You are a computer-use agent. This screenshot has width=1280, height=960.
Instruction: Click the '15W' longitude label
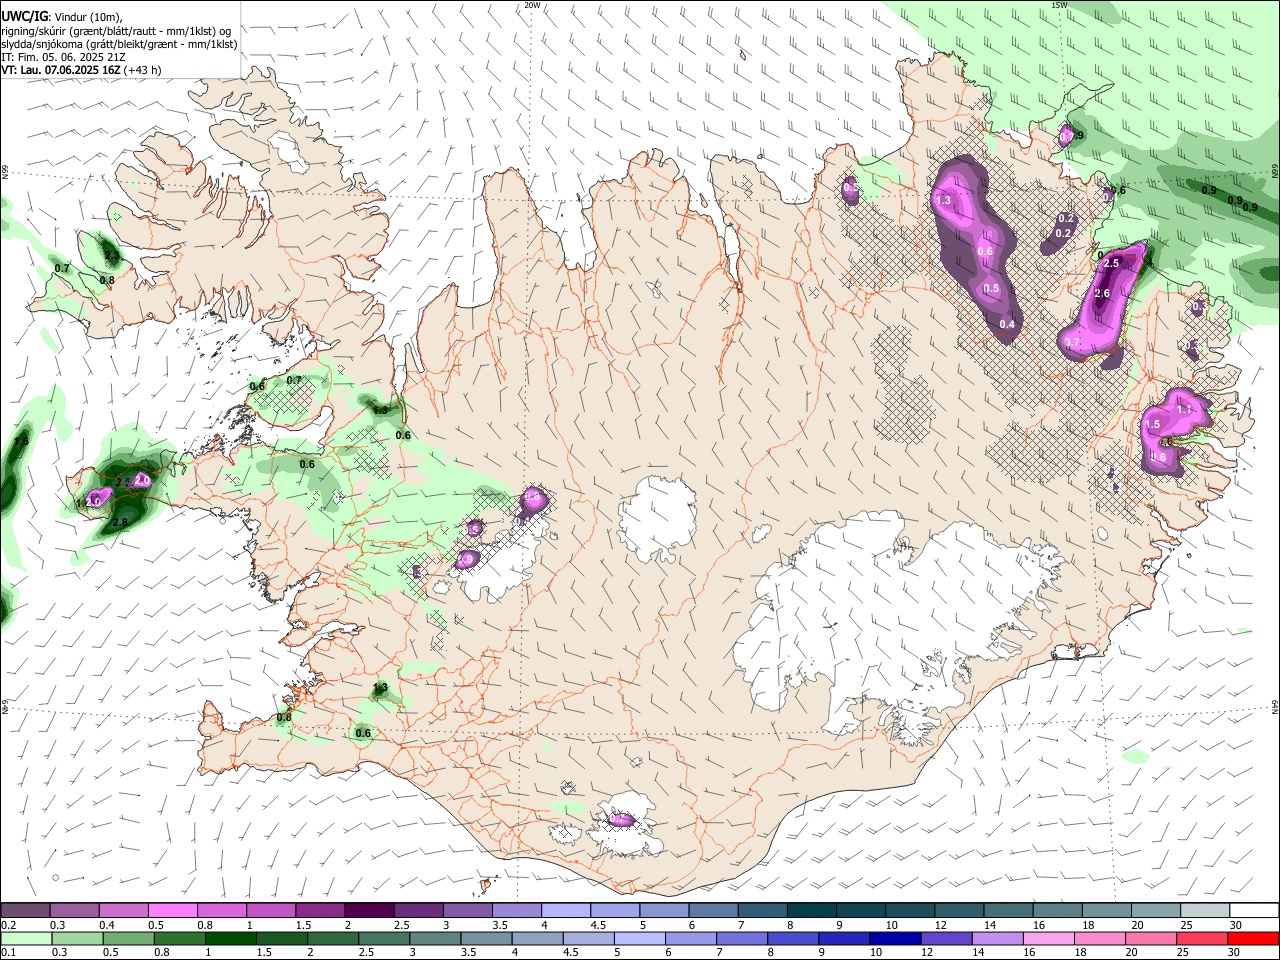[1059, 5]
